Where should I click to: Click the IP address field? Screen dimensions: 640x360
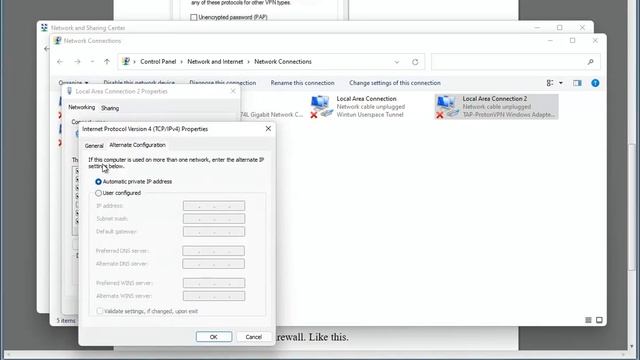[x=214, y=206]
